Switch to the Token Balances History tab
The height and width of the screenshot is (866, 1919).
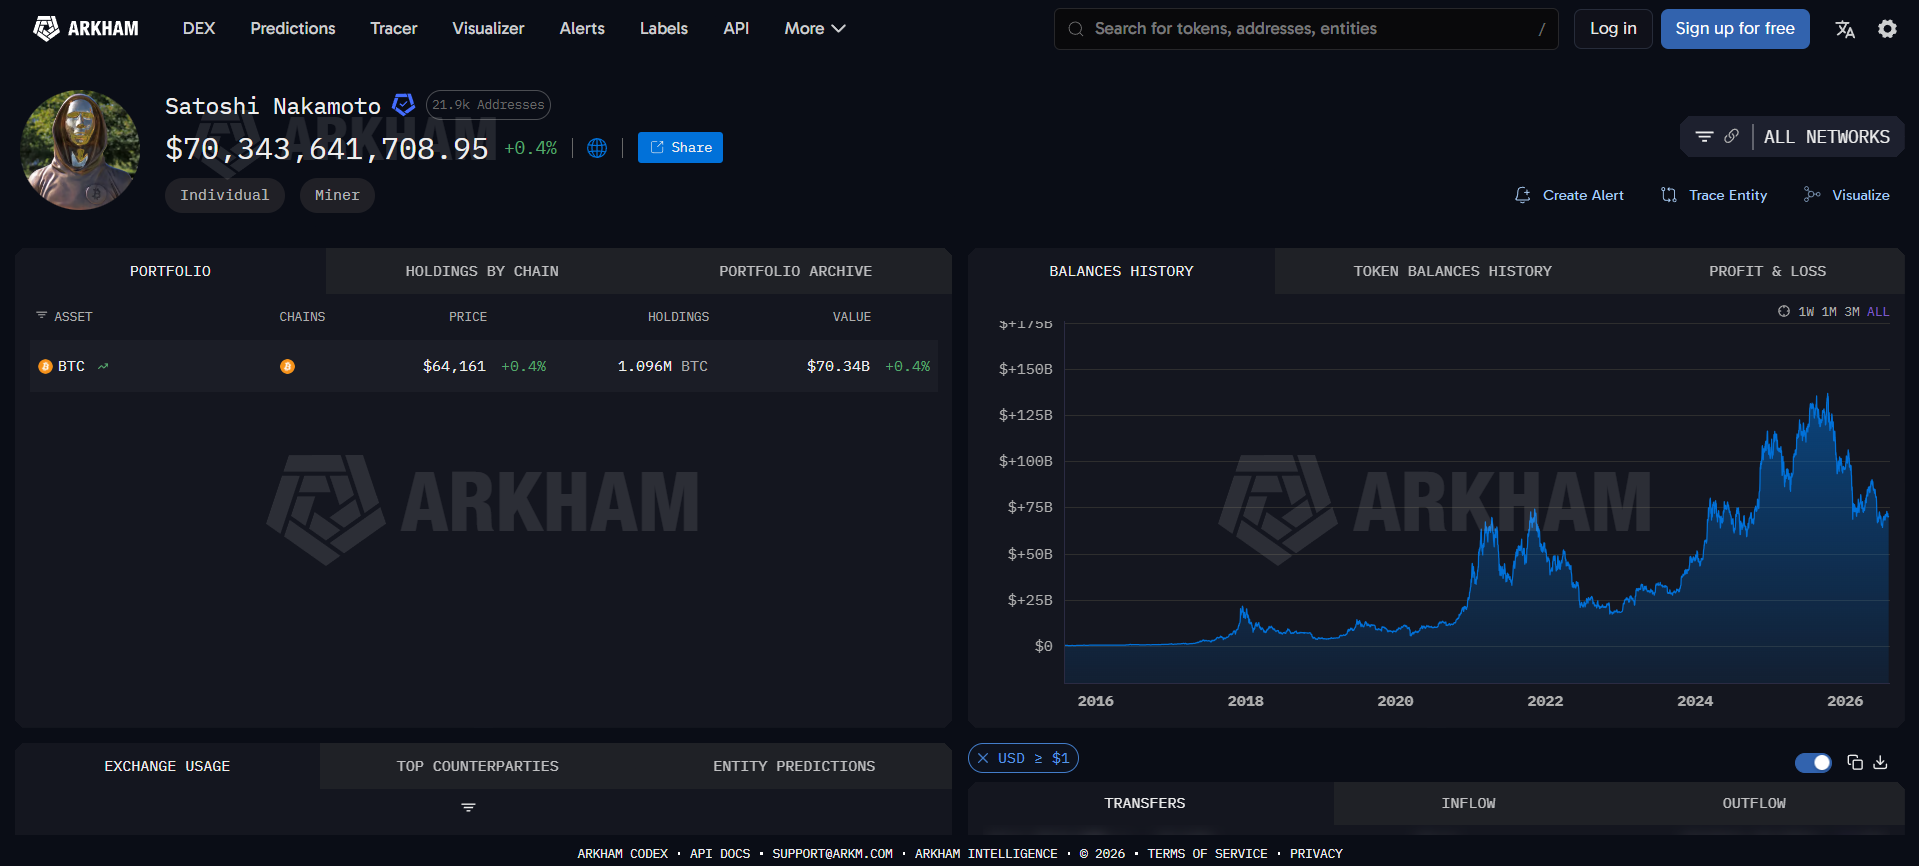(x=1452, y=271)
